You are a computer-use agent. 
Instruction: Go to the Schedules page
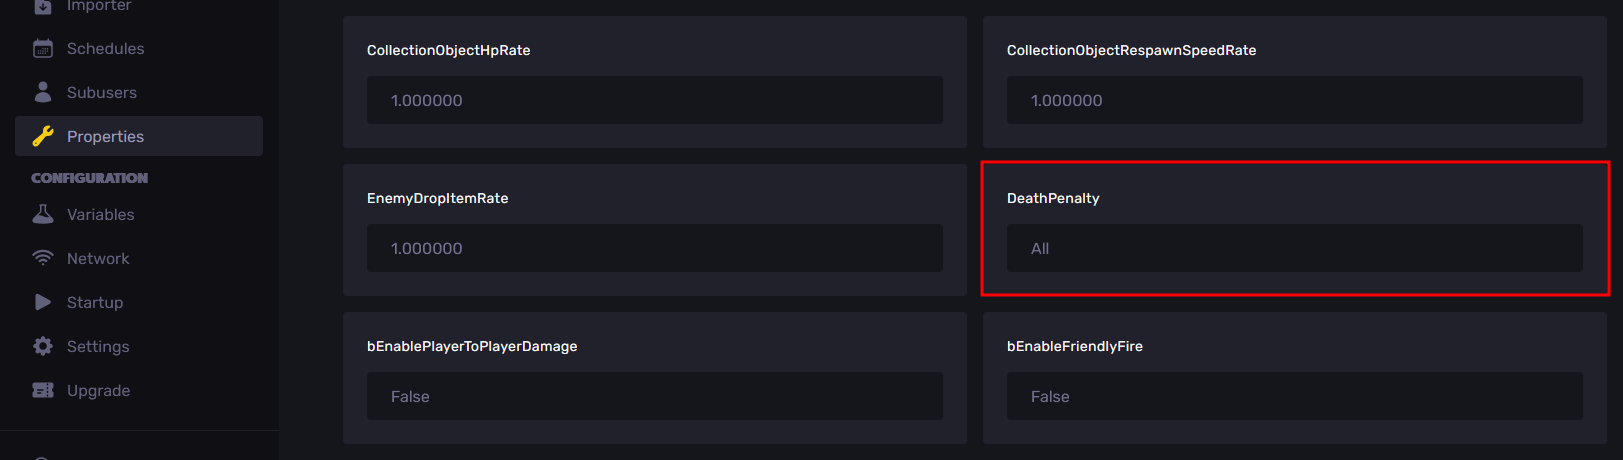point(105,48)
